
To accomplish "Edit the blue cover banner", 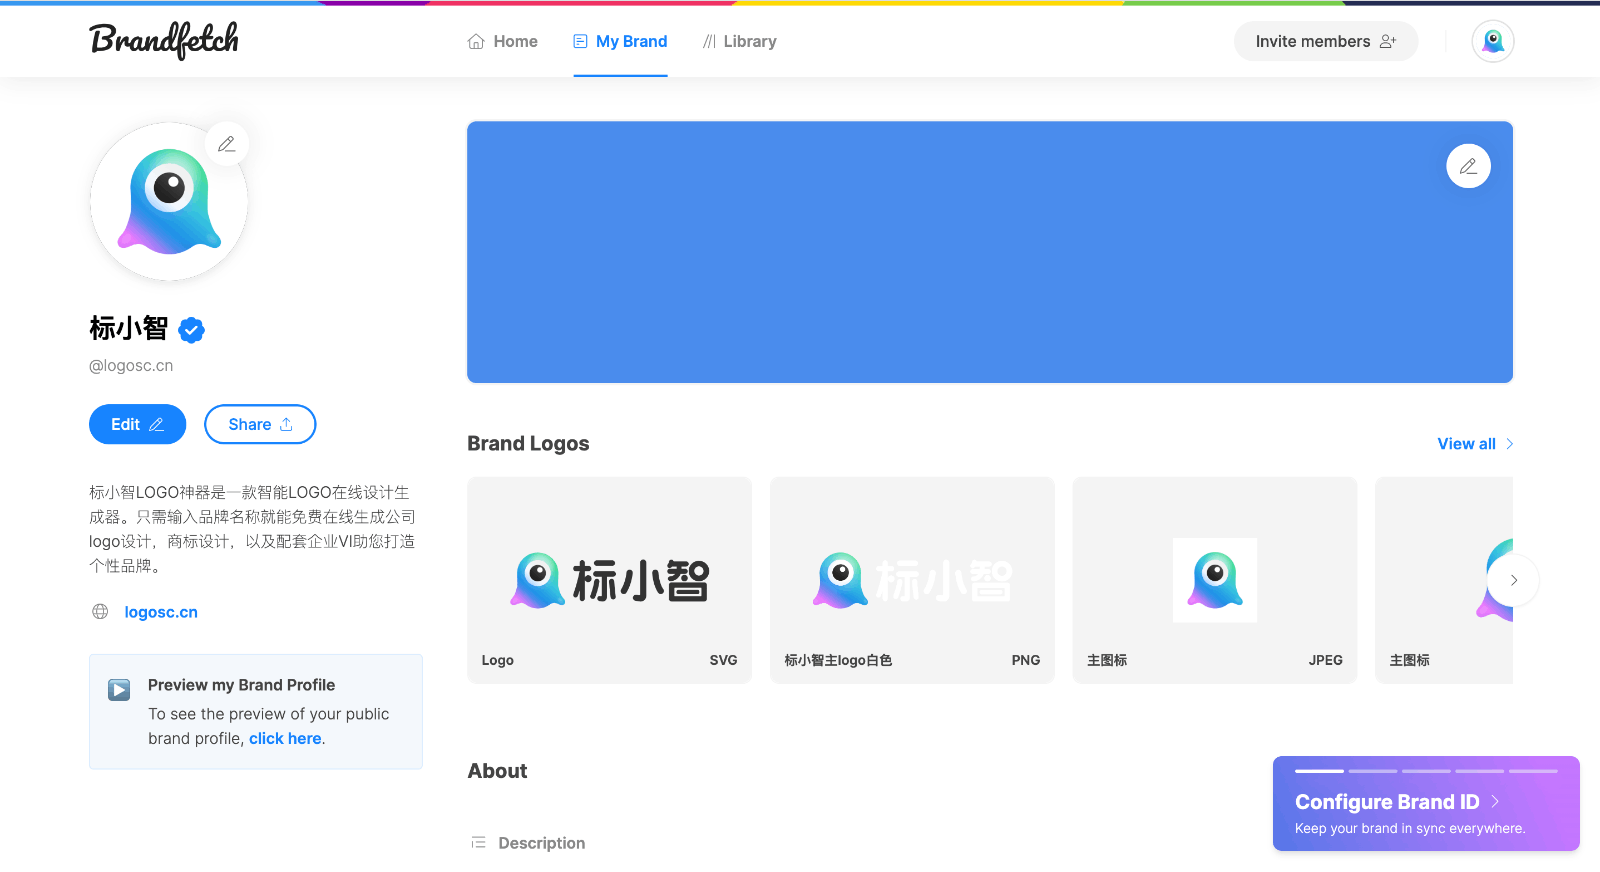I will click(x=1468, y=166).
